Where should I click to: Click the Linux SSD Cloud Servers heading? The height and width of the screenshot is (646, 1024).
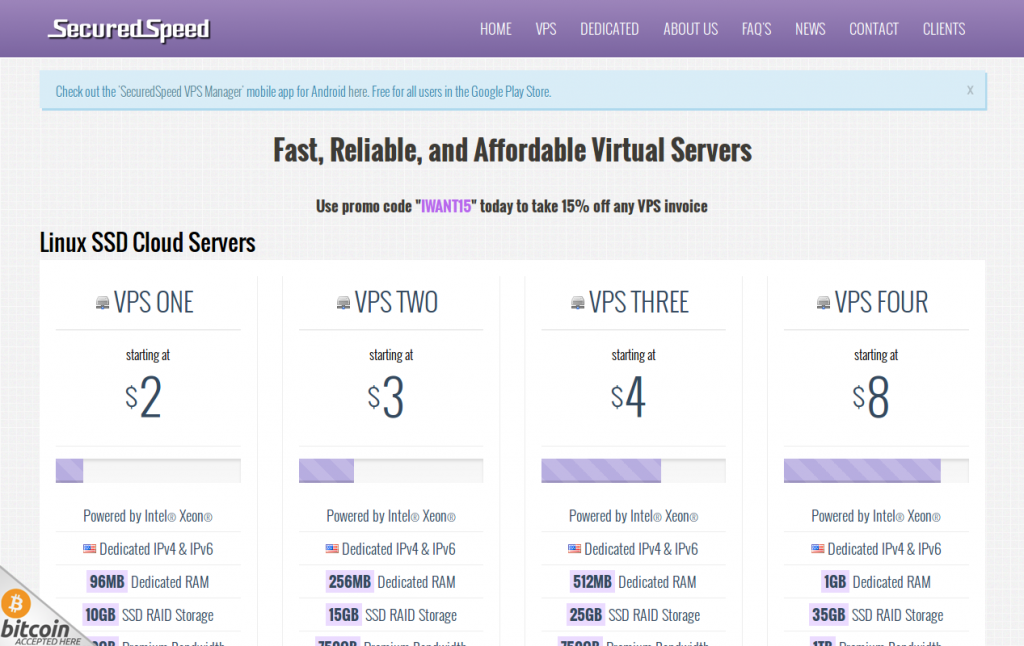(148, 243)
